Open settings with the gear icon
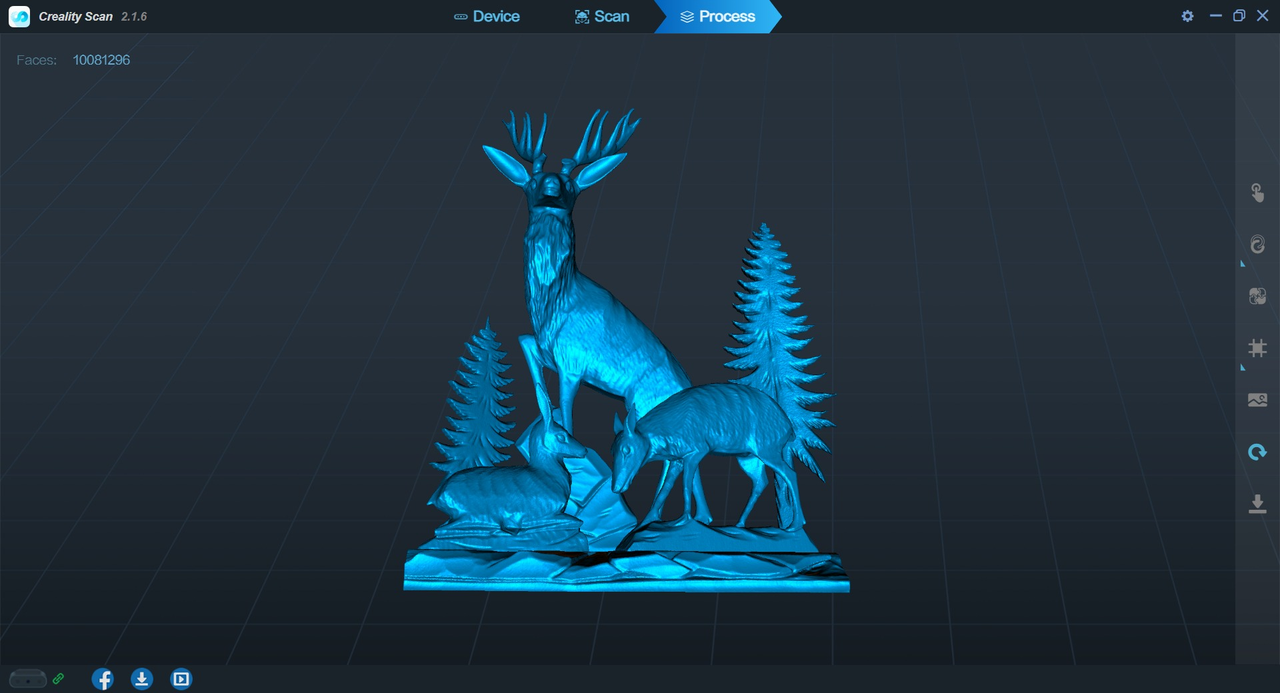Viewport: 1280px width, 693px height. point(1188,16)
